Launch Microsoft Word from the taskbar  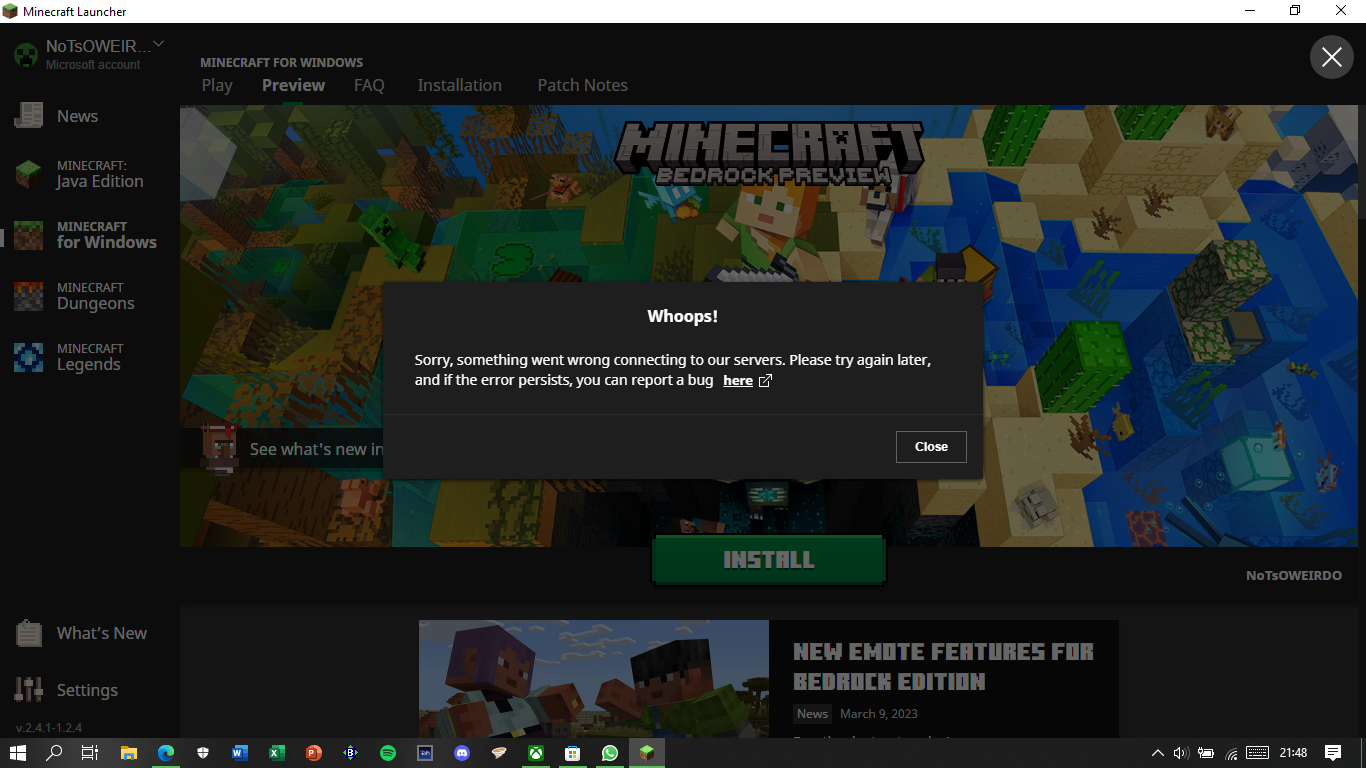[239, 753]
